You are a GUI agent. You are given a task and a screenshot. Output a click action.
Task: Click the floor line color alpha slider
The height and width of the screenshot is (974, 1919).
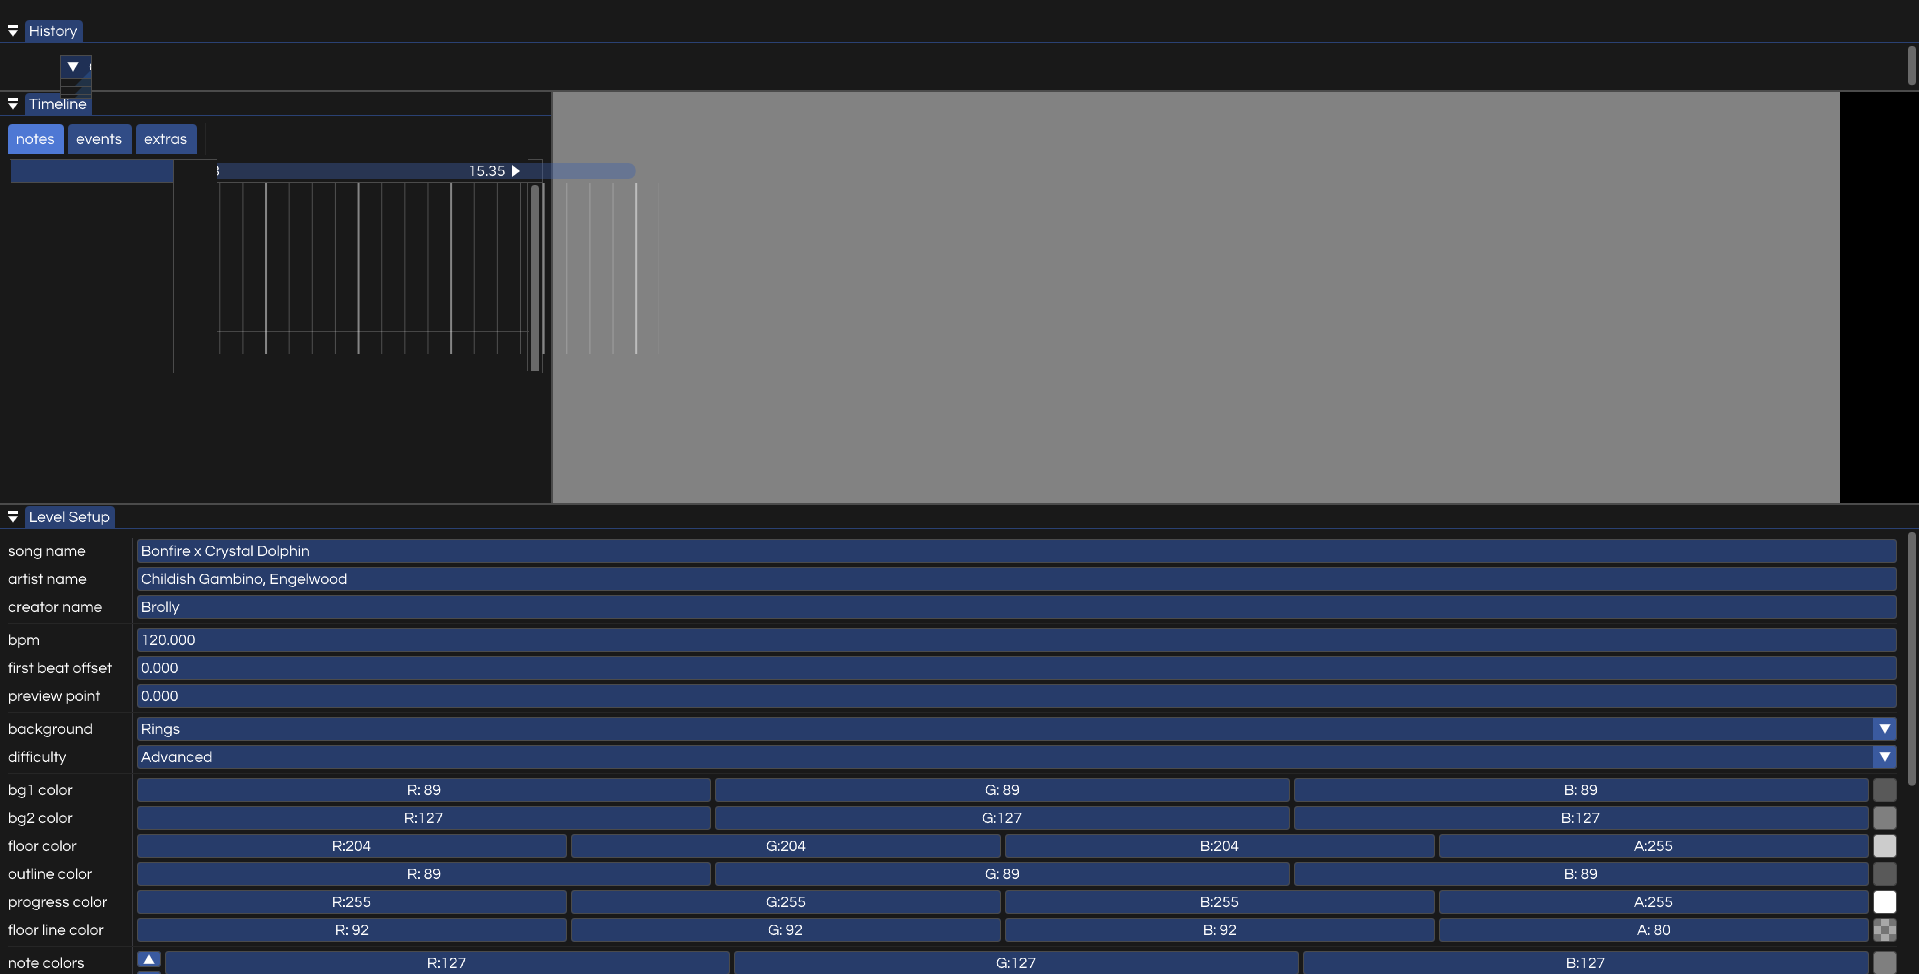tap(1653, 930)
